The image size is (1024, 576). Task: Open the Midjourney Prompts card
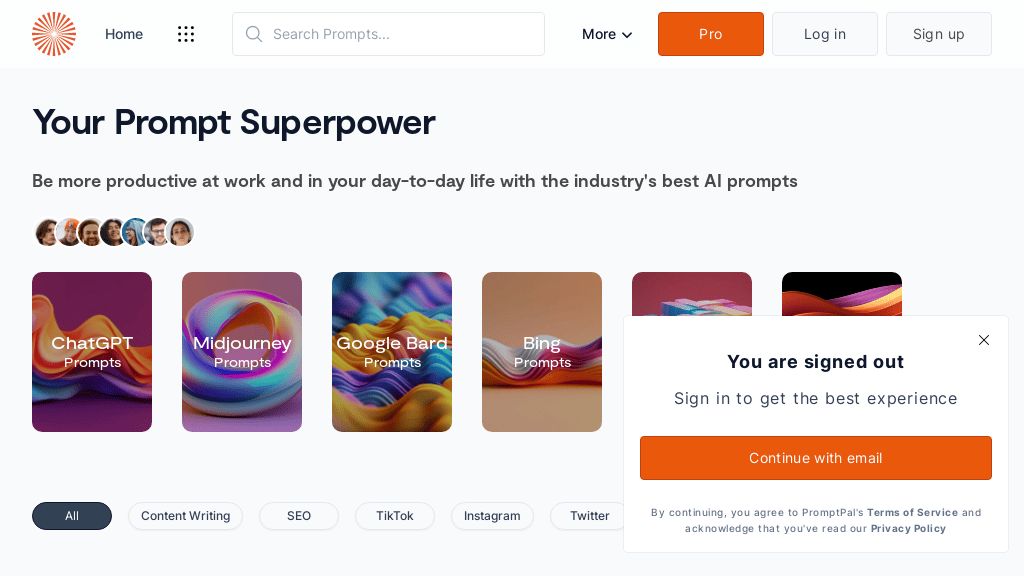coord(242,352)
